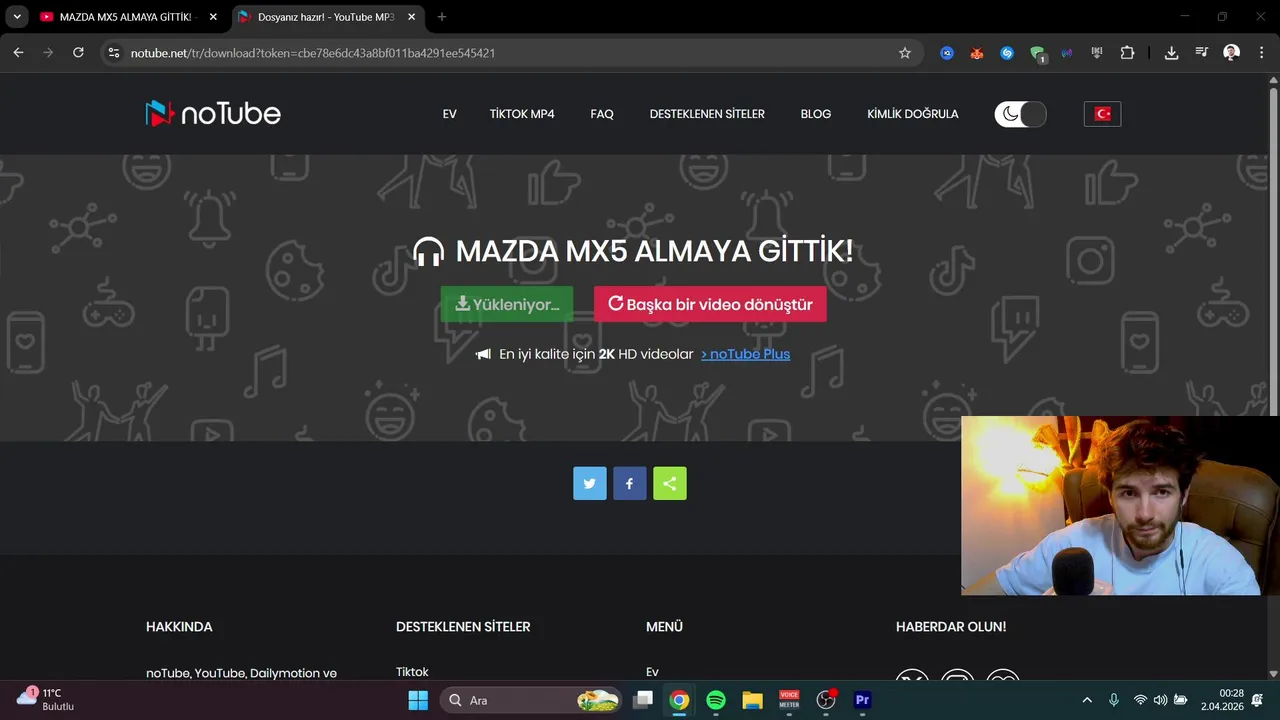Viewport: 1280px width, 720px height.
Task: Open the purple sound wave extension
Action: click(x=1067, y=53)
